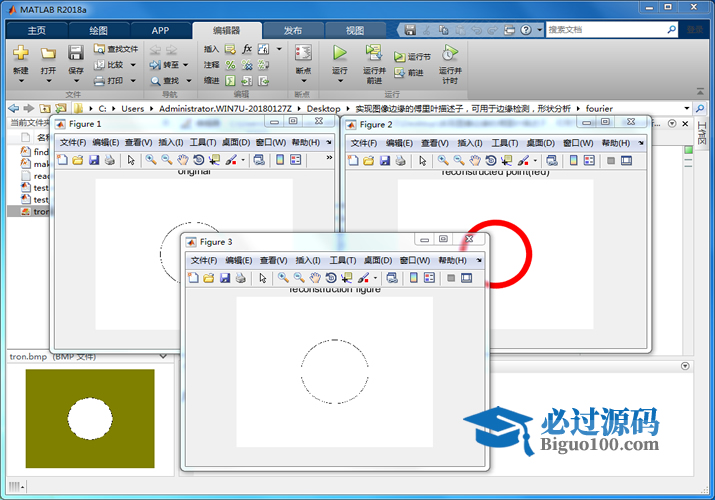Click Figure 3 hide plot tools icon

[x=451, y=278]
